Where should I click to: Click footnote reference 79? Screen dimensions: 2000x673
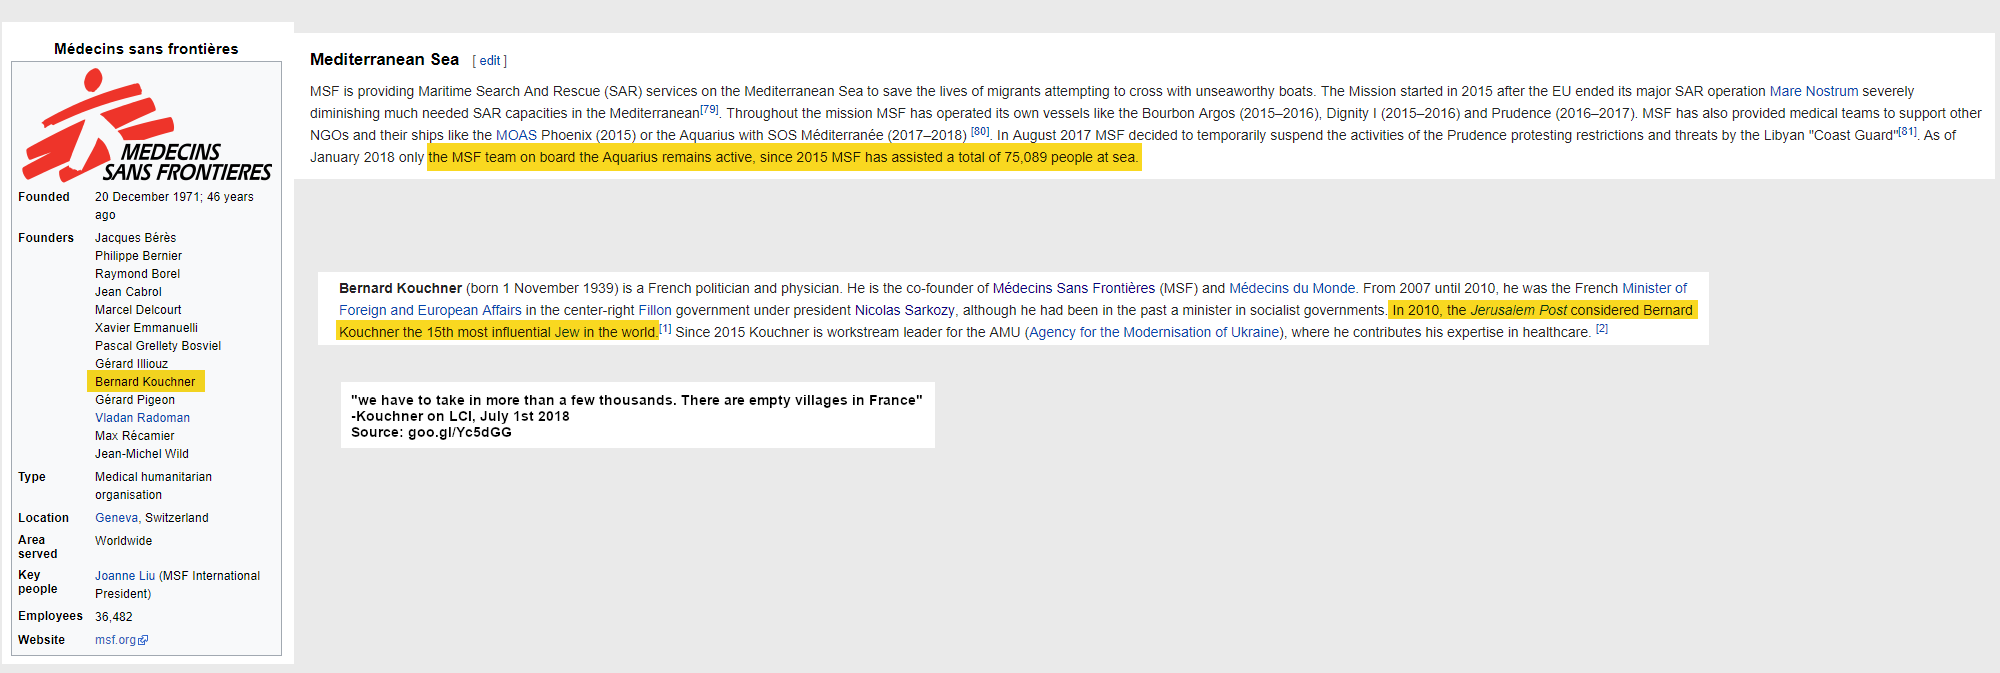click(709, 109)
